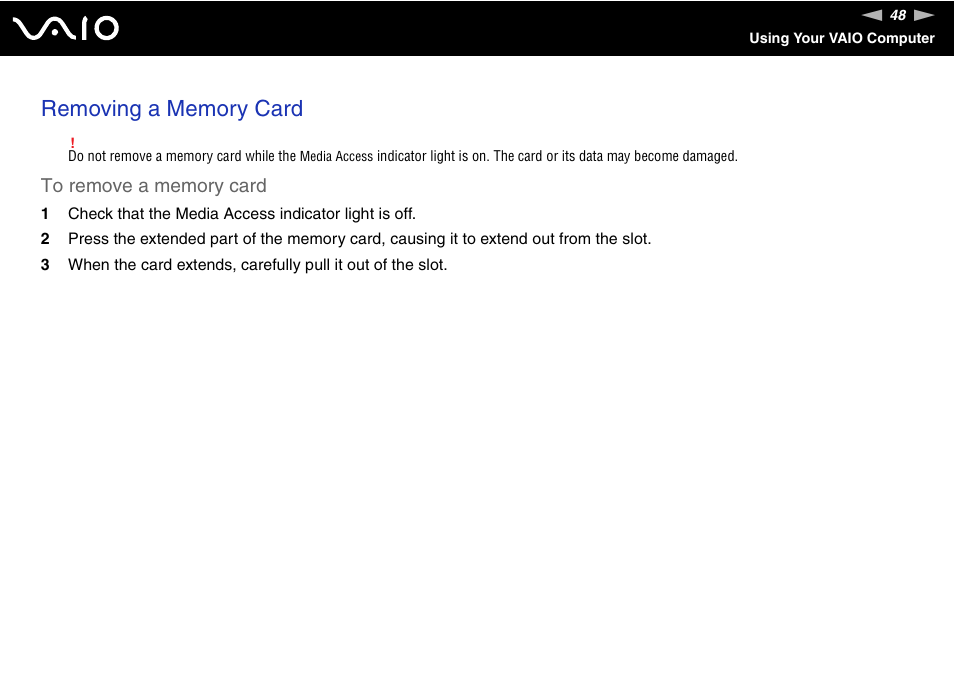Click step 3 'When the card extends' text
Viewport: 954px width, 674px height.
point(257,265)
